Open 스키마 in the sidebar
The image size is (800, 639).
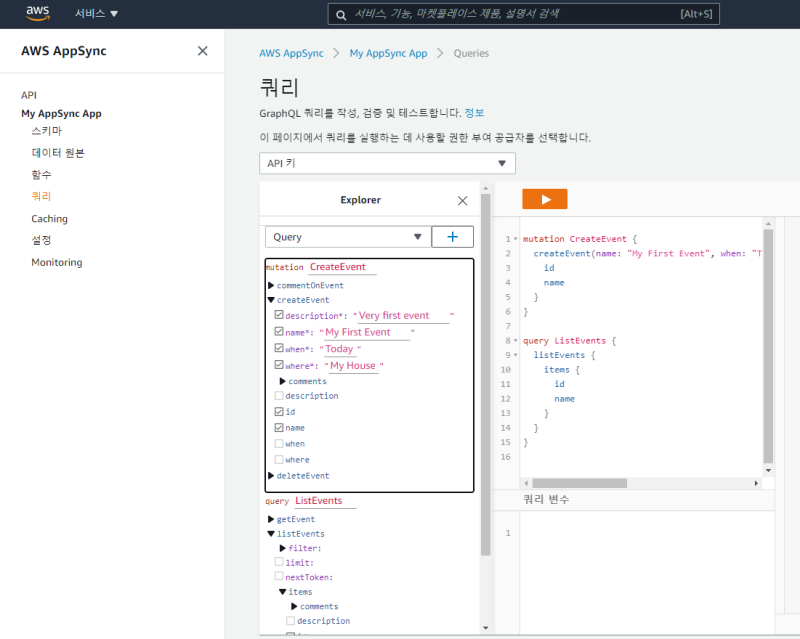pyautogui.click(x=46, y=131)
